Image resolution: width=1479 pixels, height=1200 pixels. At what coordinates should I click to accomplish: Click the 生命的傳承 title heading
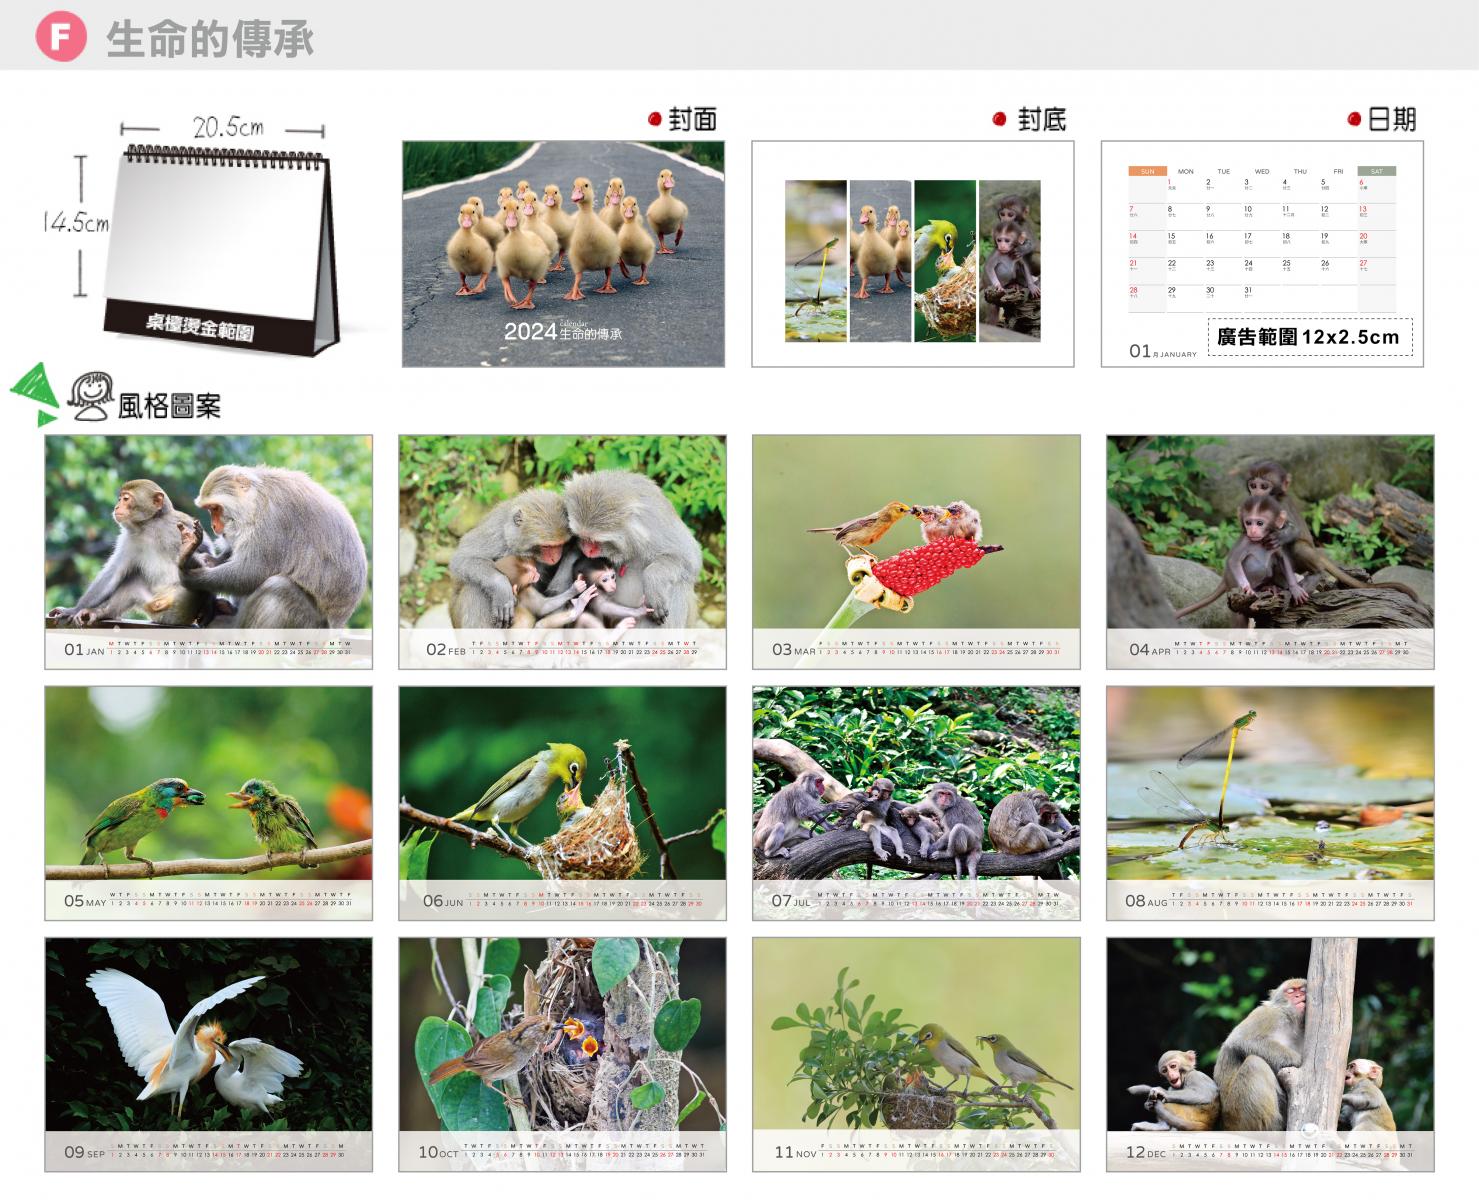point(210,39)
